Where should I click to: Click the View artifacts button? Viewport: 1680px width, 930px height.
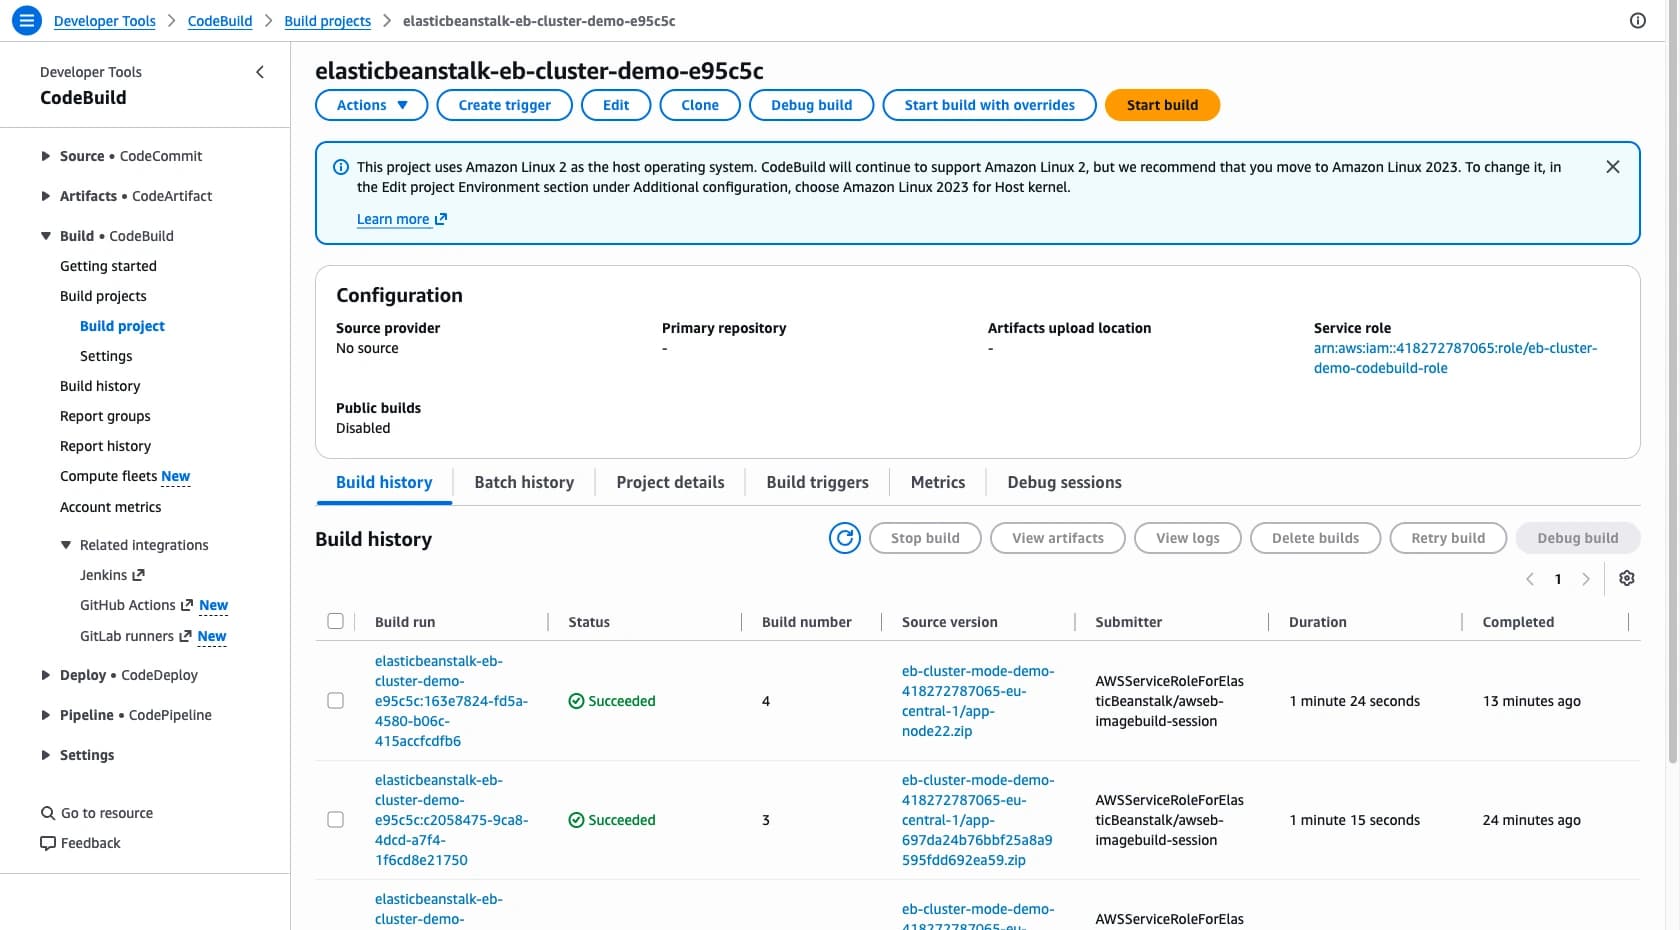pos(1058,538)
